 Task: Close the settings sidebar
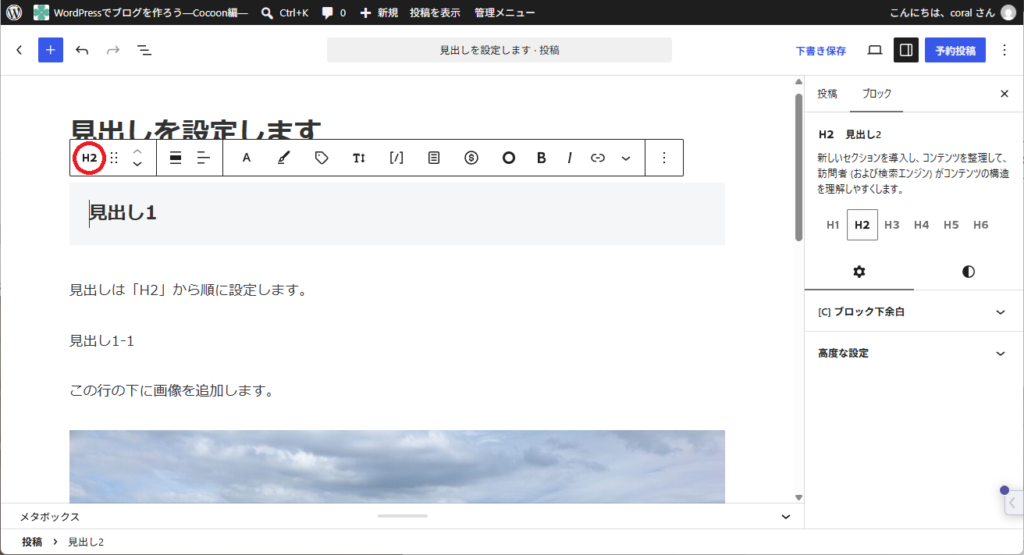(1004, 94)
